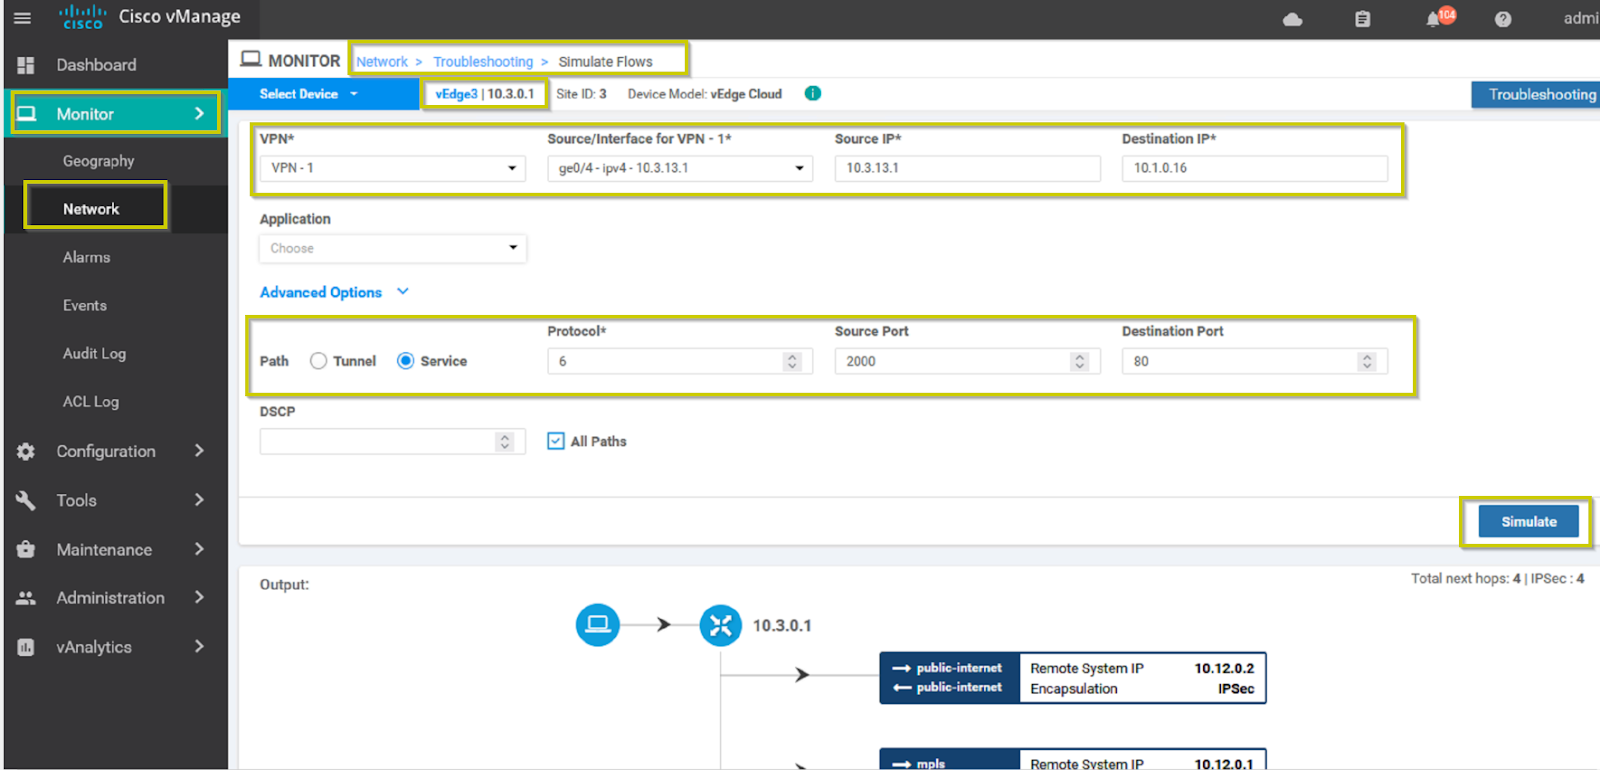Open the cloud status icon

tap(1293, 19)
